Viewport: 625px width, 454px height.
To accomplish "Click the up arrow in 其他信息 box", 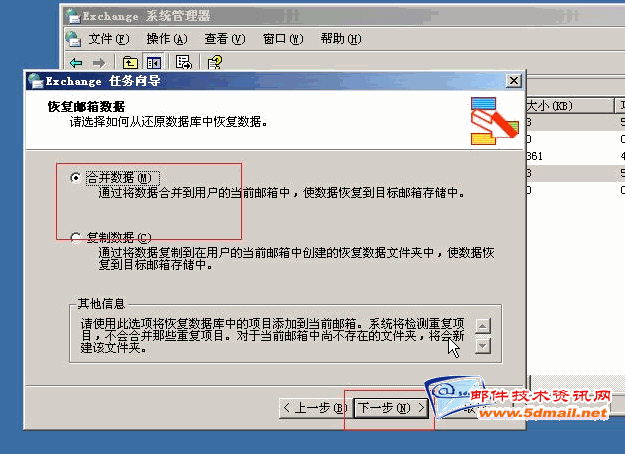I will pyautogui.click(x=483, y=326).
